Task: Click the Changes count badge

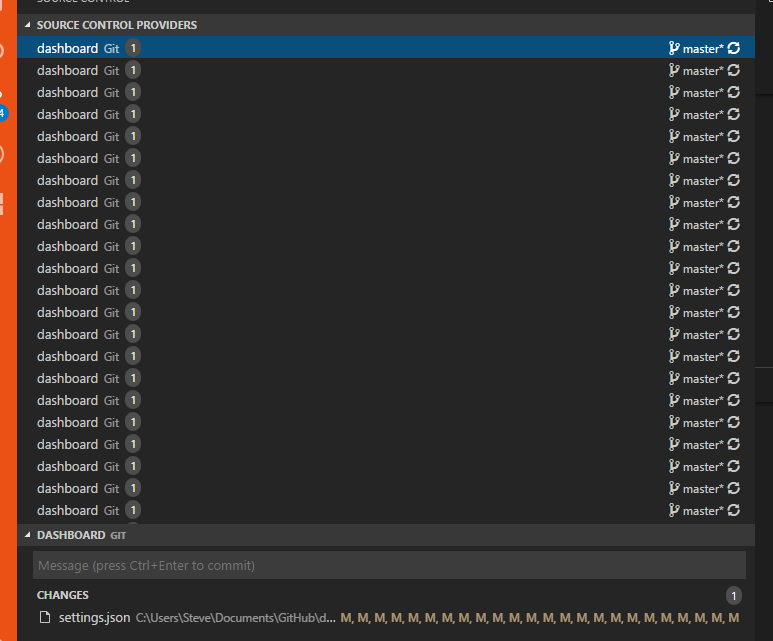Action: point(734,596)
